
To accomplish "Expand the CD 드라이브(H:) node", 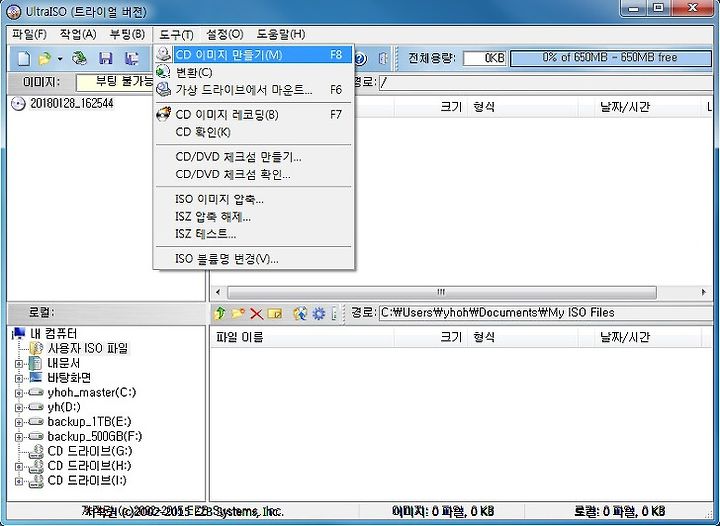I will (19, 466).
